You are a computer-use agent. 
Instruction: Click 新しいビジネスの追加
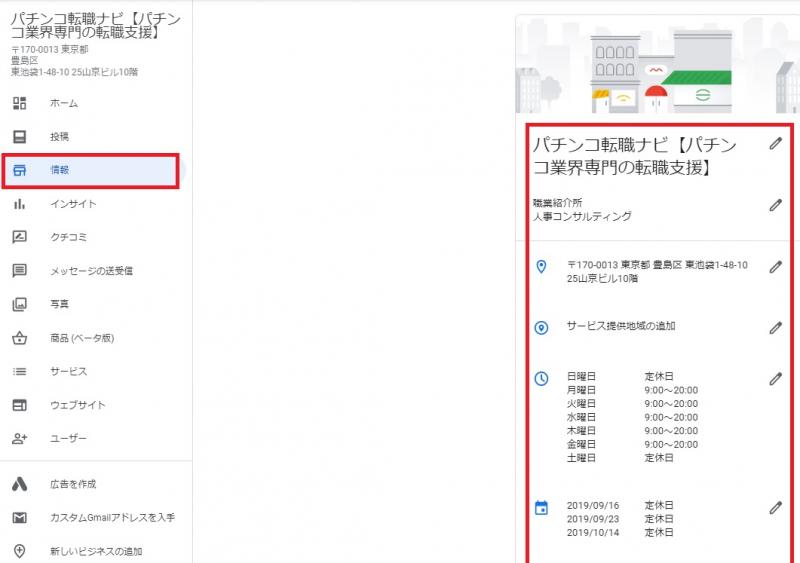(x=95, y=551)
